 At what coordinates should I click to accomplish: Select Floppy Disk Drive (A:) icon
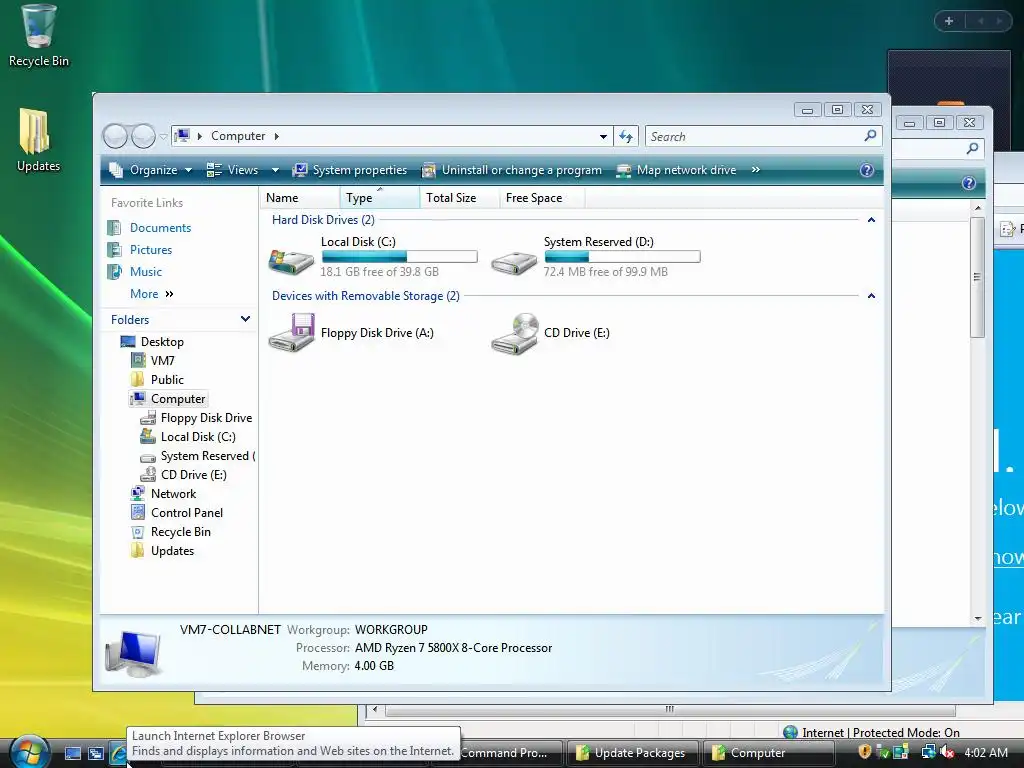pyautogui.click(x=291, y=333)
